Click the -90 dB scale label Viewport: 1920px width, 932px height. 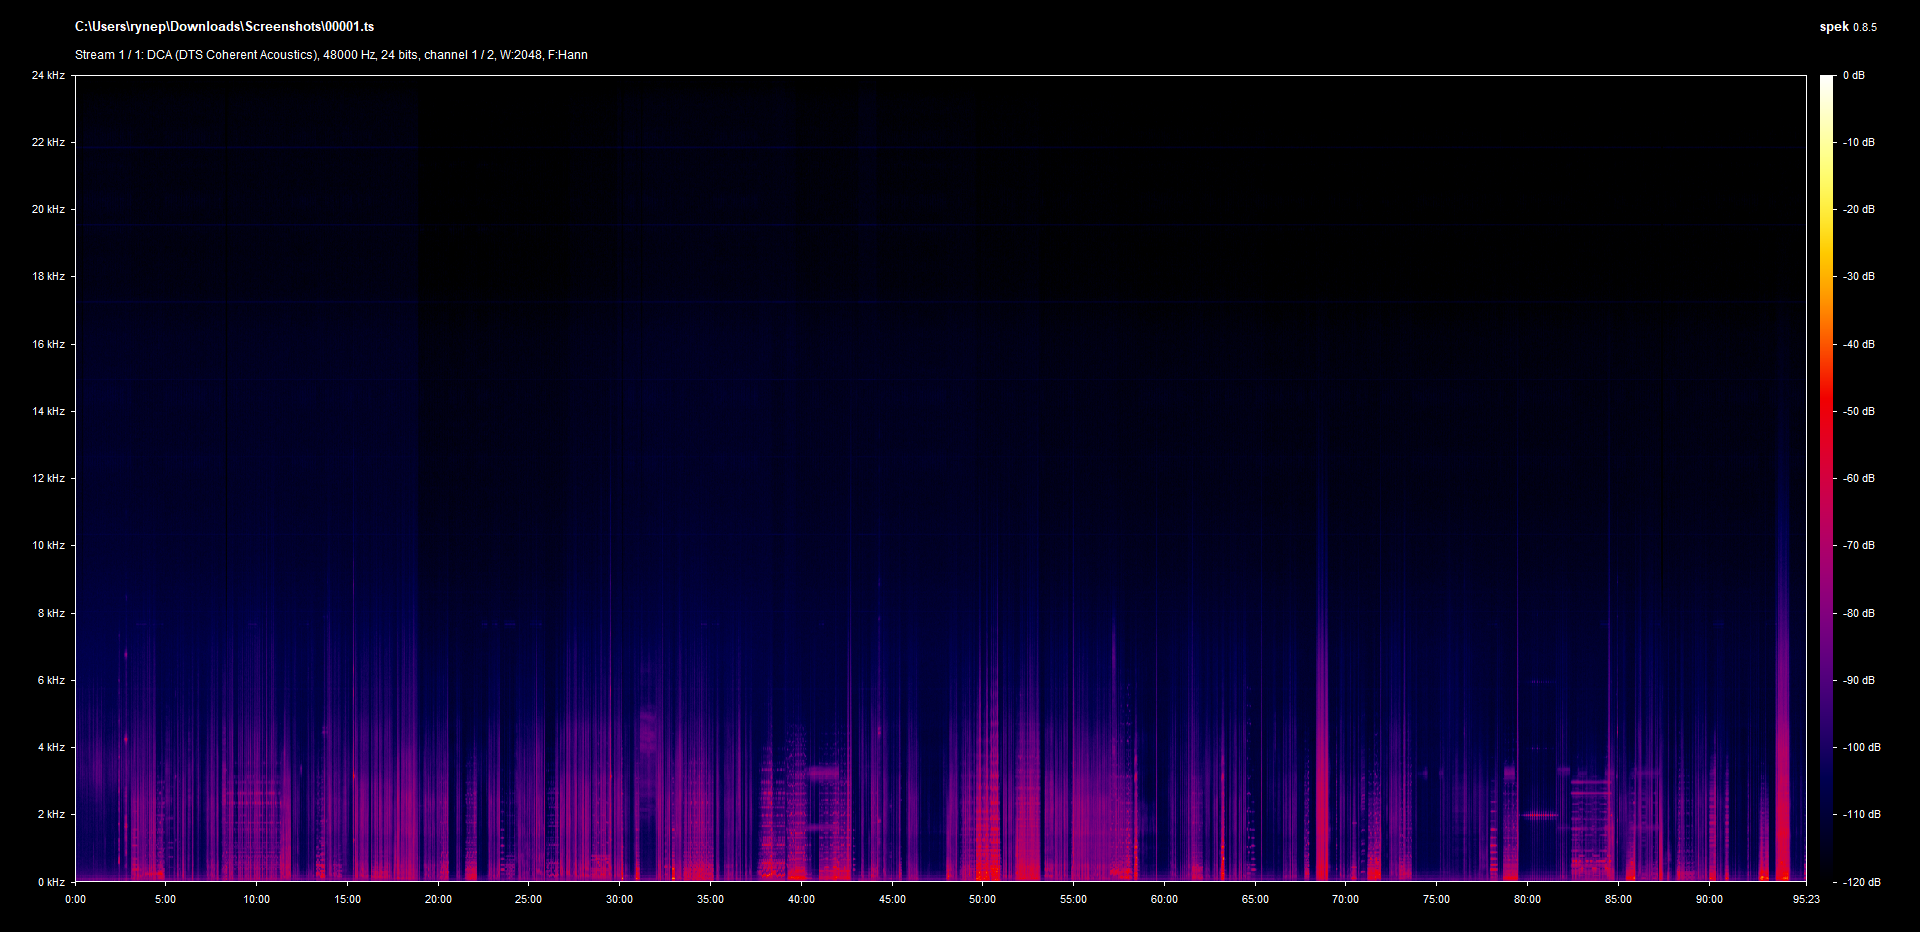tap(1859, 680)
